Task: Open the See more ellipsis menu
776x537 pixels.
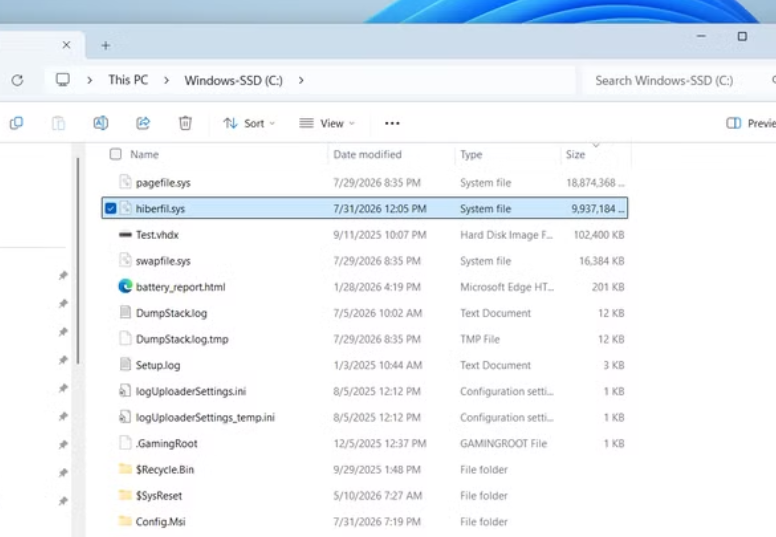Action: point(392,123)
